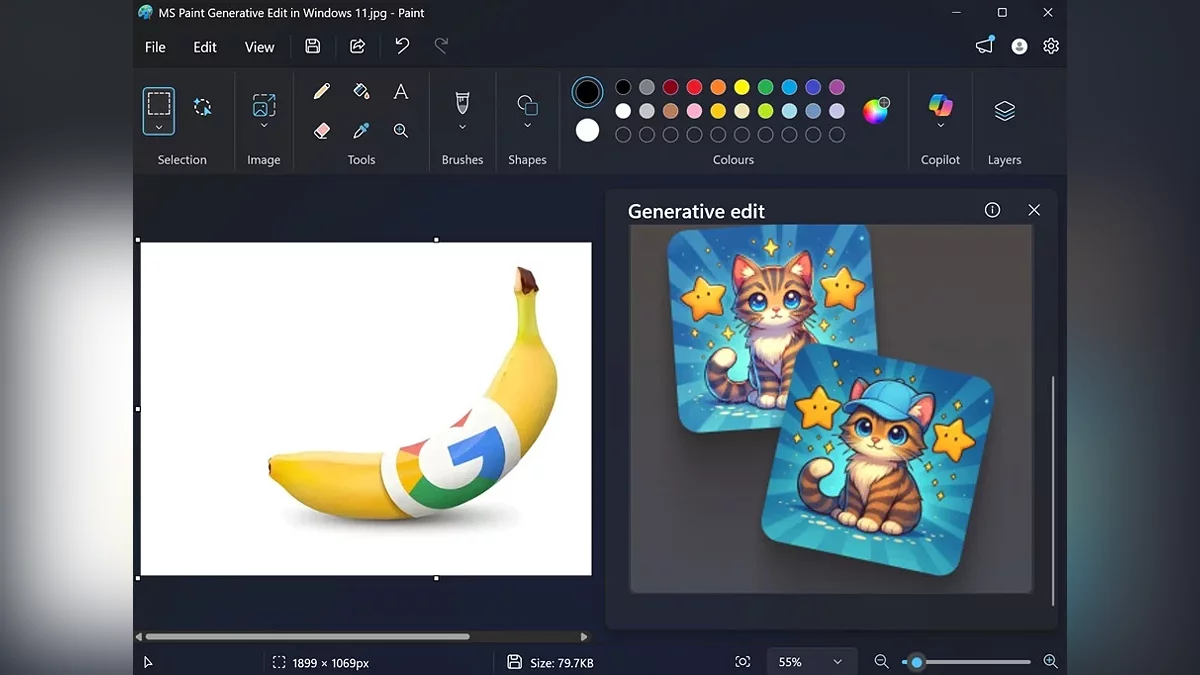Select the Magnifier tool
The width and height of the screenshot is (1200, 675).
401,131
